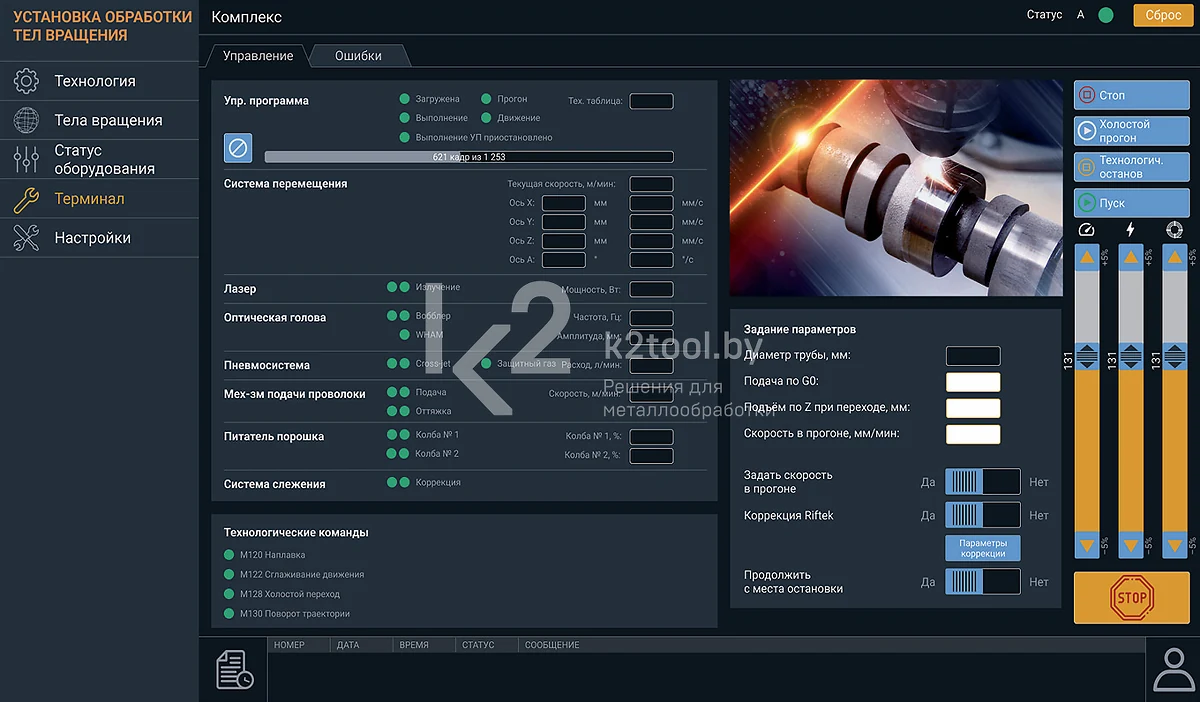The height and width of the screenshot is (702, 1200).
Task: Click the Пуск button
Action: coord(1132,203)
